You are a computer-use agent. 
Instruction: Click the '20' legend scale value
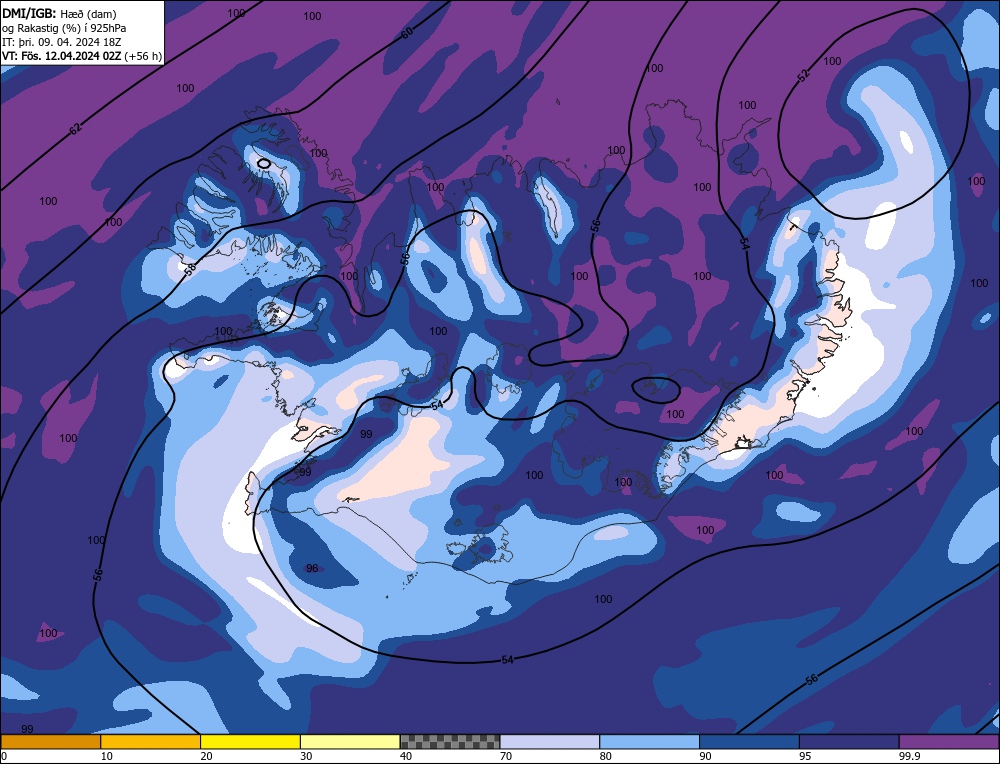[206, 756]
